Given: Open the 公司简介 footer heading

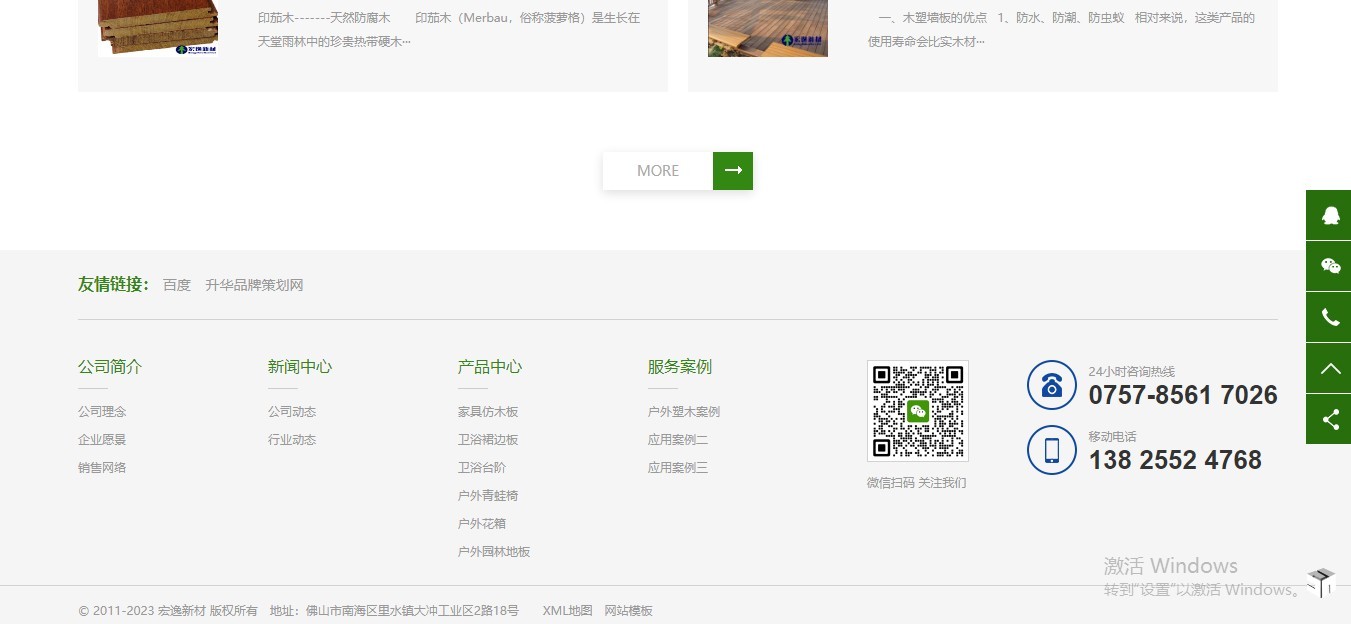Looking at the screenshot, I should pyautogui.click(x=110, y=367).
